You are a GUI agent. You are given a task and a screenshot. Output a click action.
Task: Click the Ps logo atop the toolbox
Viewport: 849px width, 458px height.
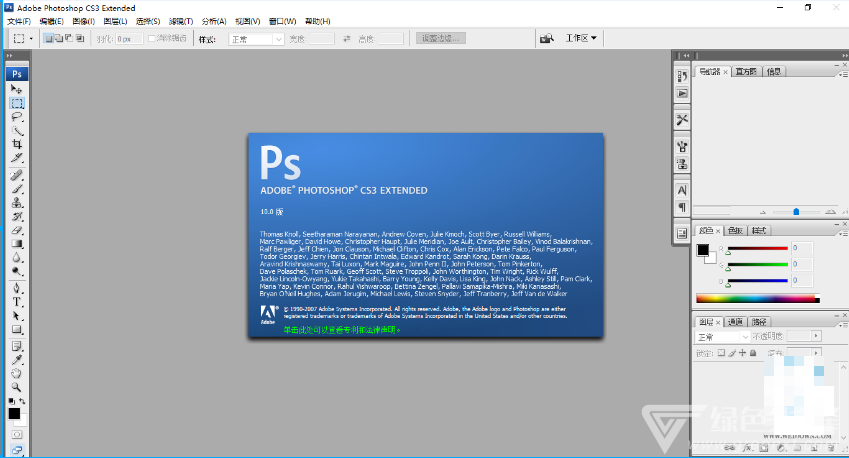coord(17,74)
